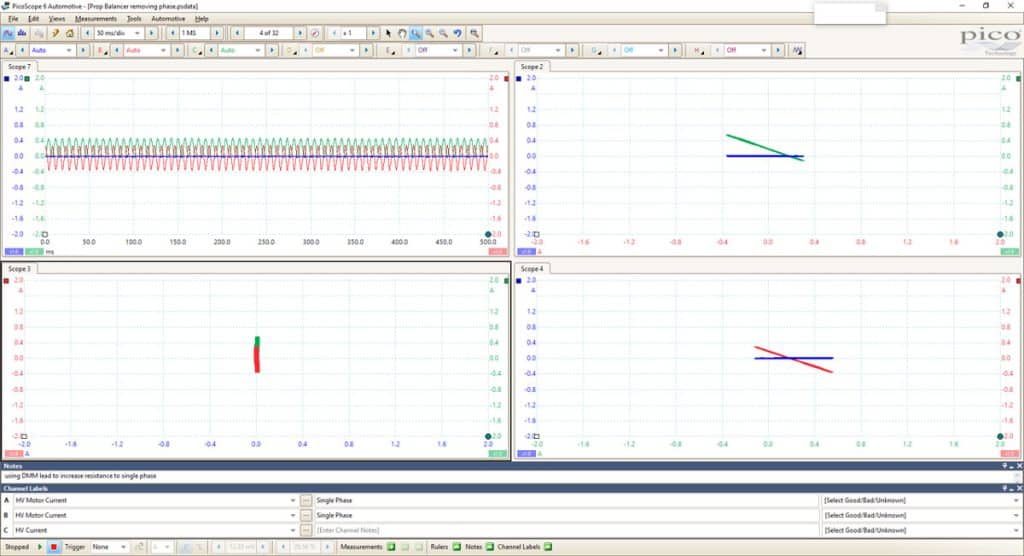Go to next buffer waveform arrow
The image size is (1024, 556).
click(x=300, y=33)
